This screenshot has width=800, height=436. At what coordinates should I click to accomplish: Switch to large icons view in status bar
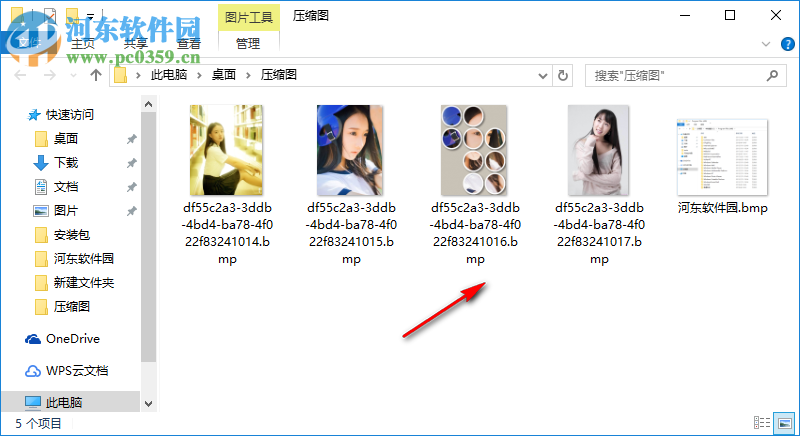point(784,423)
